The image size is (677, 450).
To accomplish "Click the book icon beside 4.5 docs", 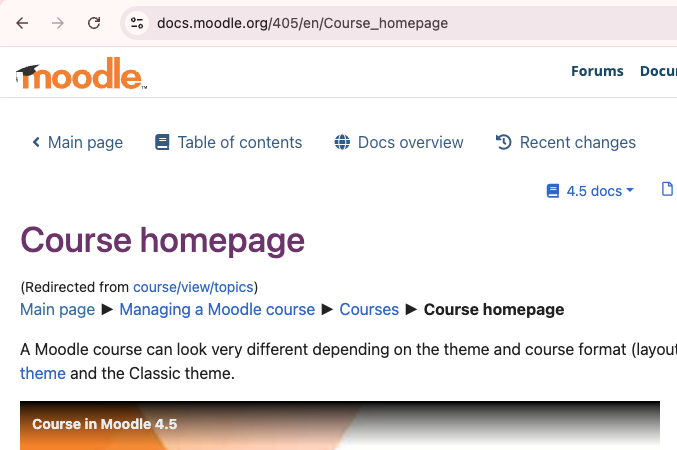I will pos(553,191).
